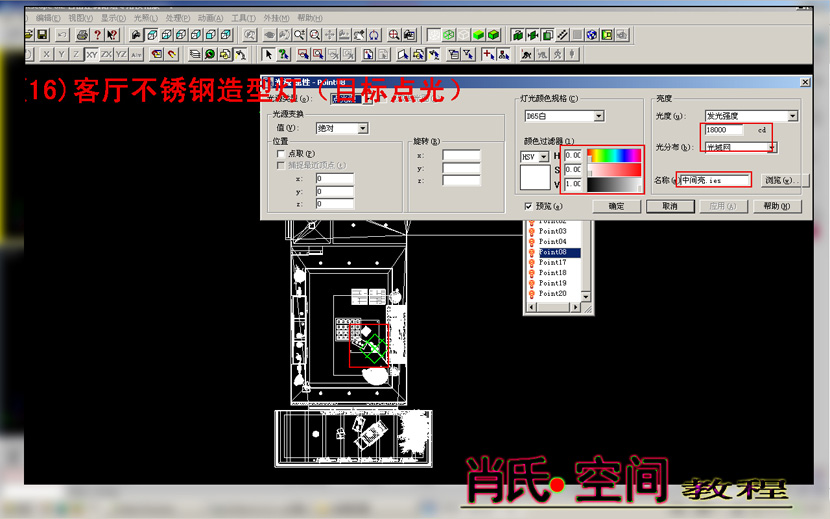
Task: Open the 光照(L) menu
Action: click(x=146, y=18)
